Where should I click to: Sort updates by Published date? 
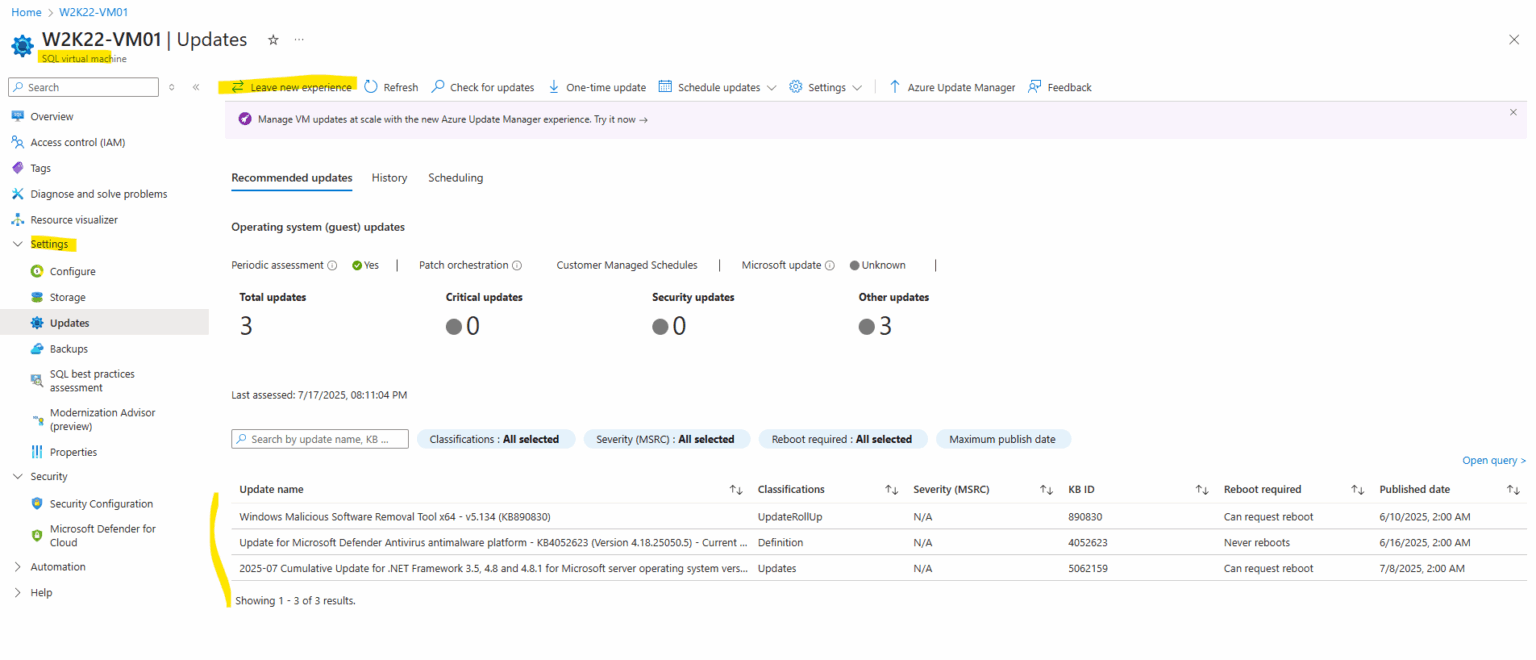coord(1512,489)
